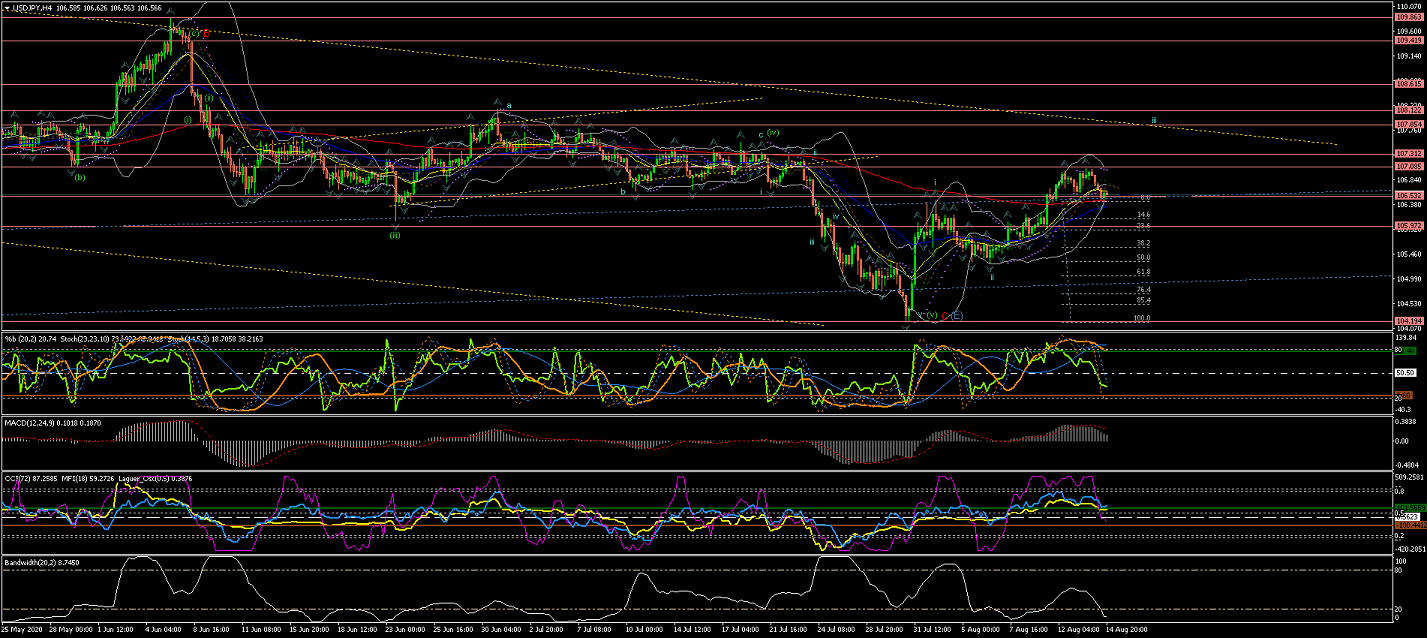Screen dimensions: 1427x638
Task: Click the 109.863 price level tag
Action: [x=1407, y=17]
